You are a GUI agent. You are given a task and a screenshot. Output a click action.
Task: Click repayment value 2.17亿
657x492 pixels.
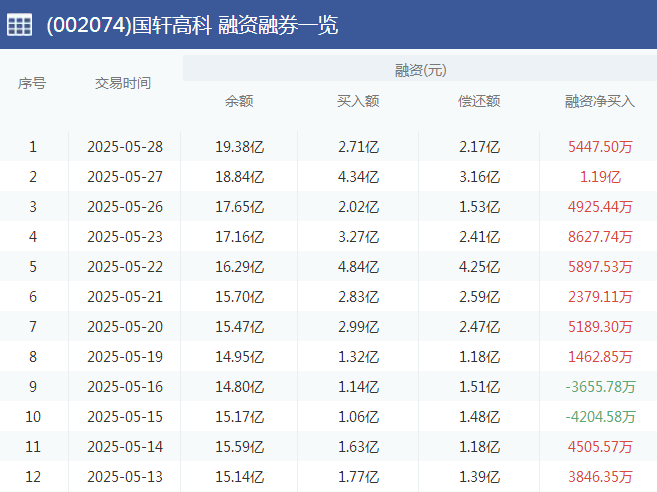point(479,147)
